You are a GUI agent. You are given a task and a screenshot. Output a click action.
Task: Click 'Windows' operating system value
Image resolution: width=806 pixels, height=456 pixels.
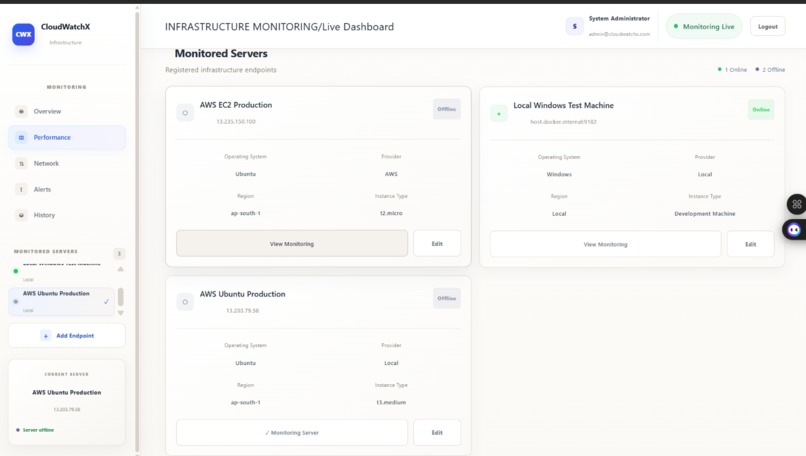559,174
